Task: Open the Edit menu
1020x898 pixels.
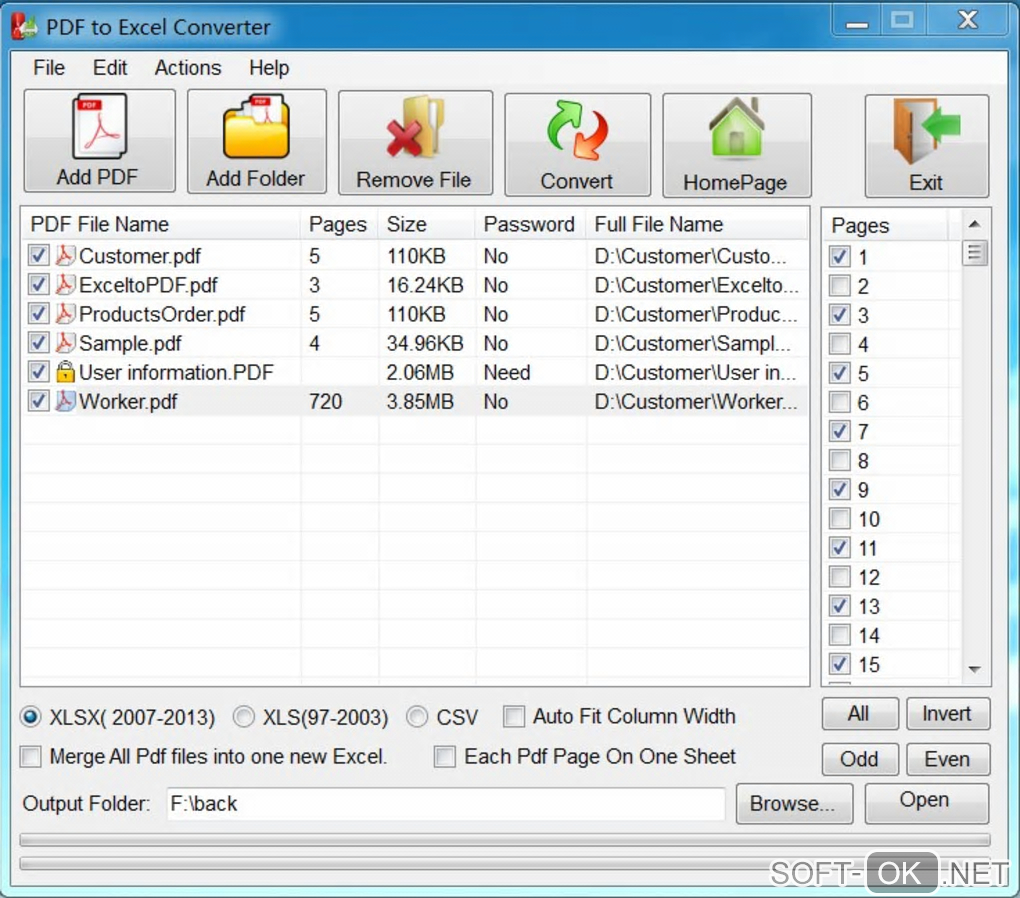Action: click(110, 68)
